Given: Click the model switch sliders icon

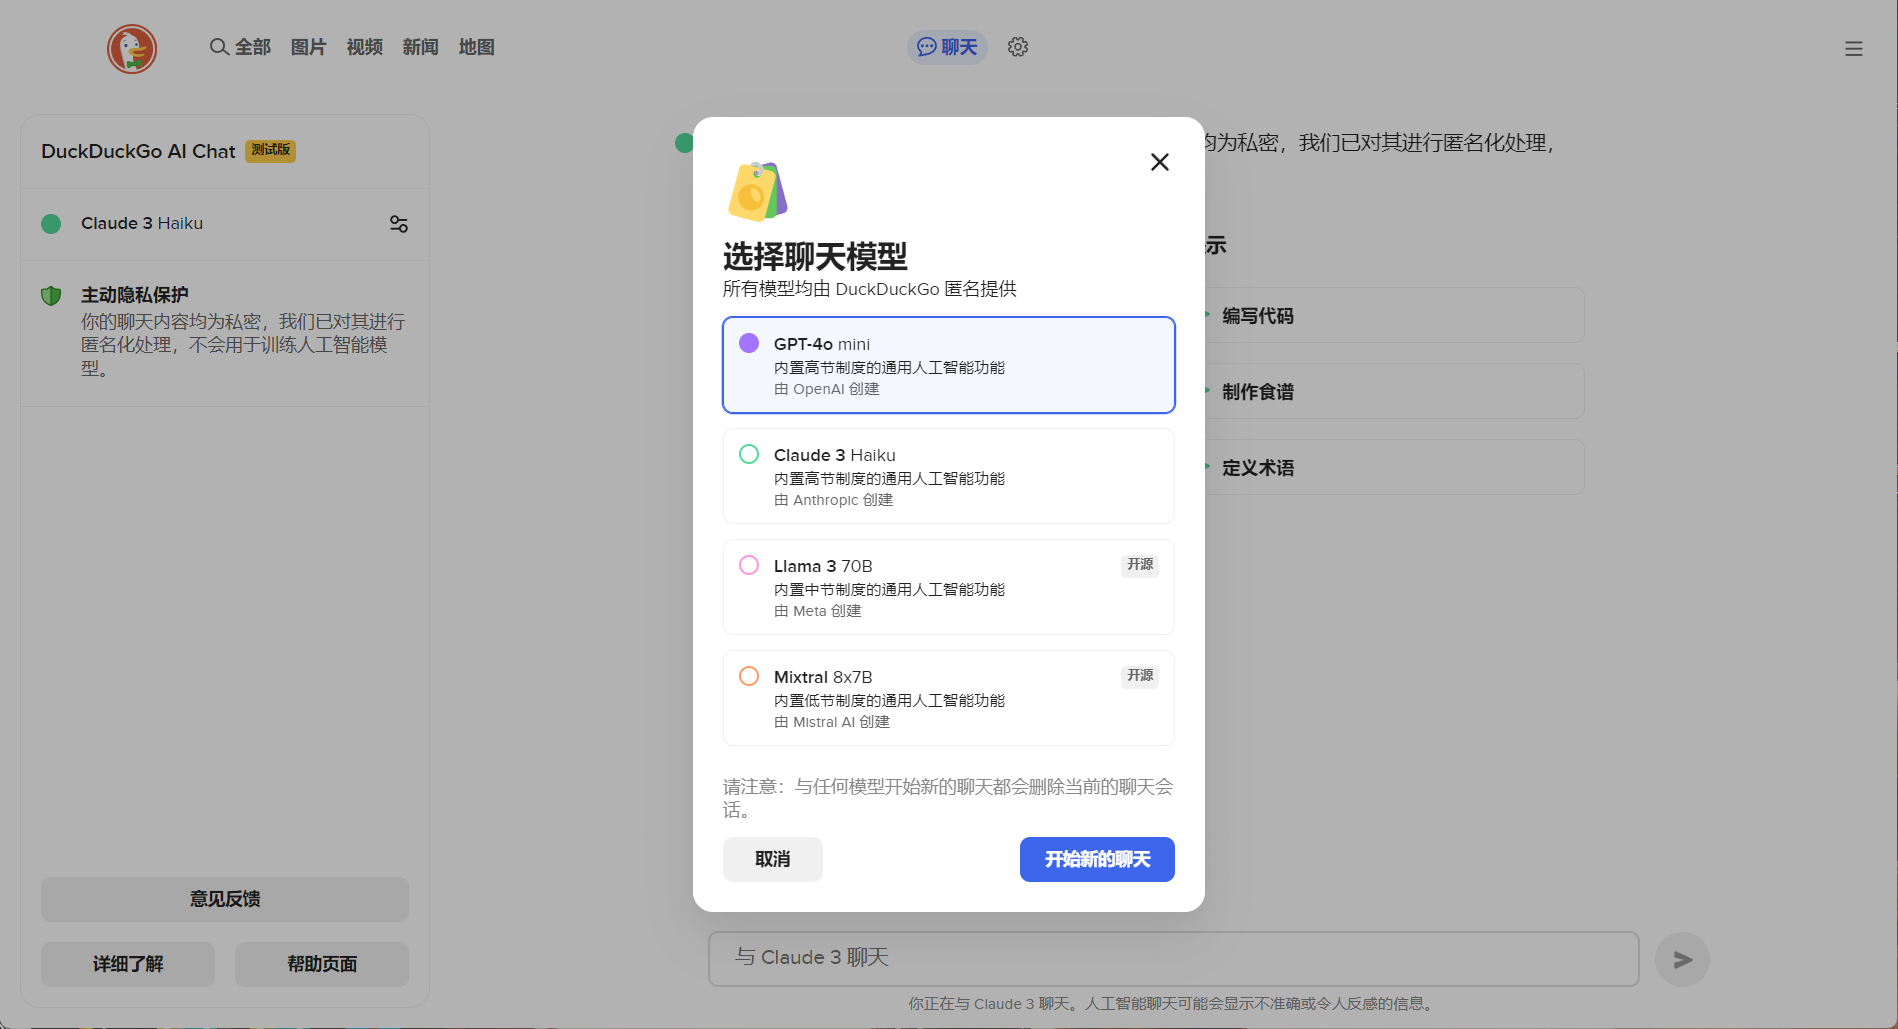Looking at the screenshot, I should coord(399,224).
